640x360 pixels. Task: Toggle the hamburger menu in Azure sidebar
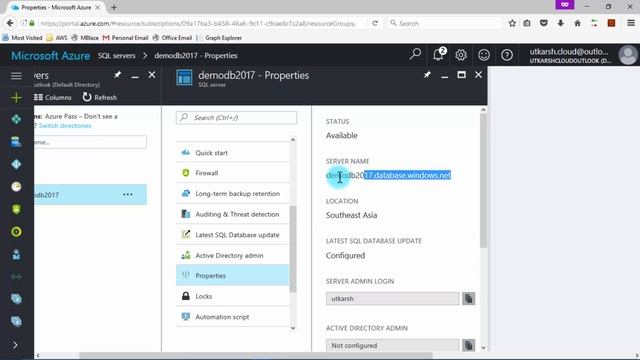[x=16, y=76]
